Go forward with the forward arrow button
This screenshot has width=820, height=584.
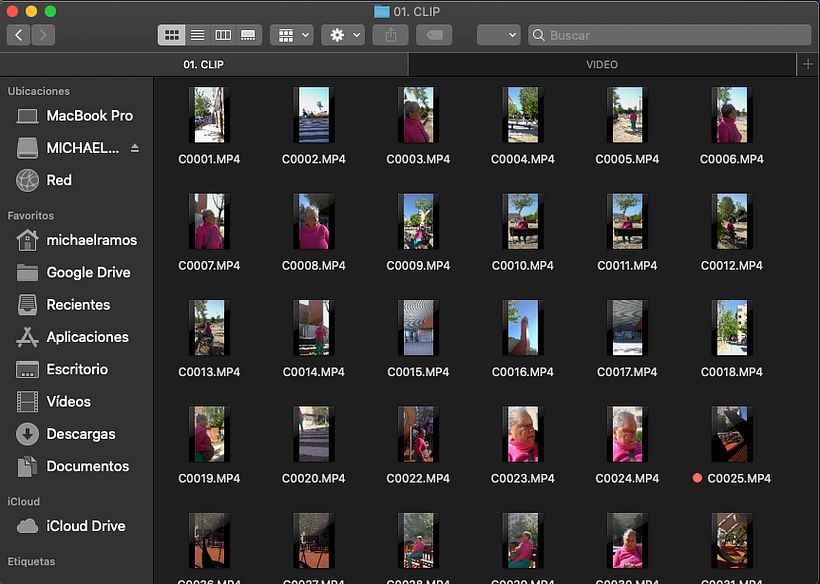pyautogui.click(x=43, y=35)
